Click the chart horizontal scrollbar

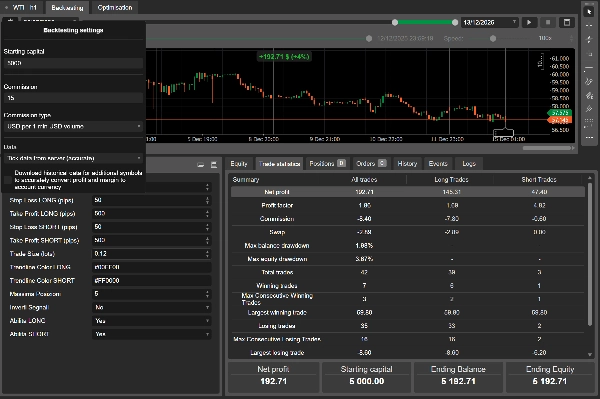pyautogui.click(x=547, y=148)
